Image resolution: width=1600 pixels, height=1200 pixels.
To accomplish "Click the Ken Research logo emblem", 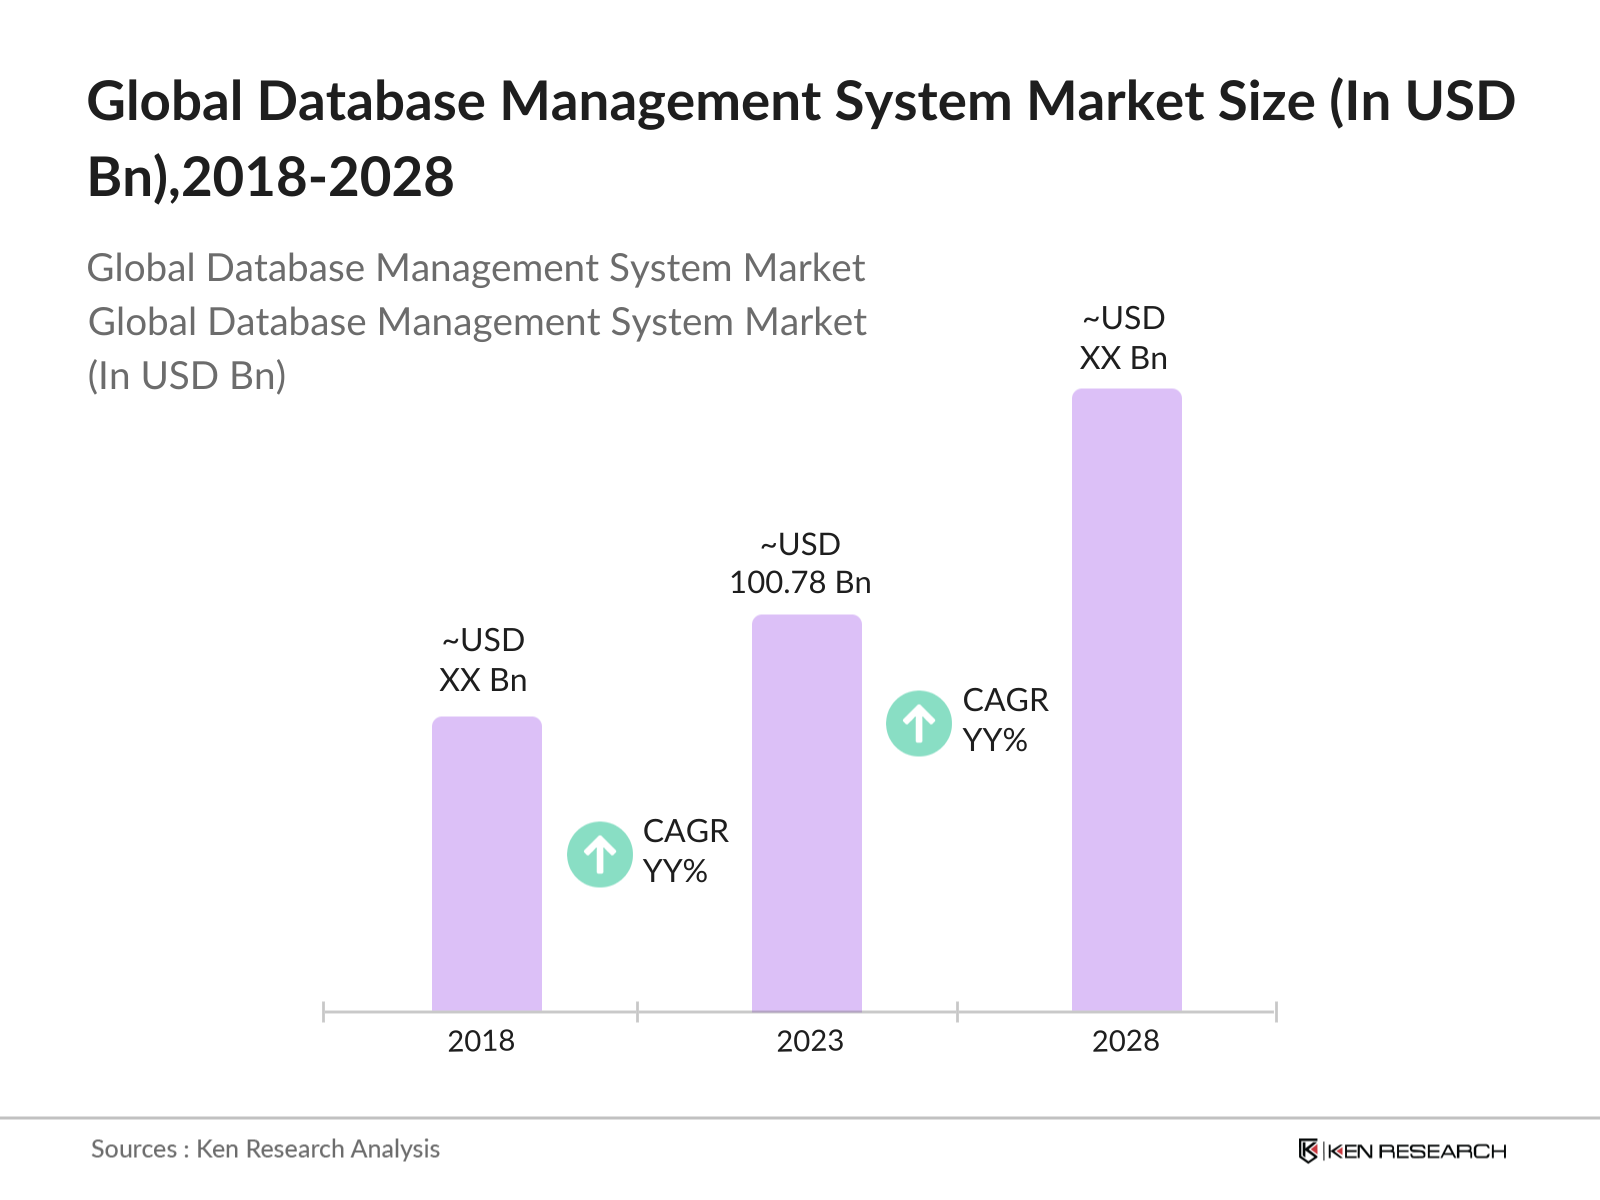I will tap(1307, 1151).
